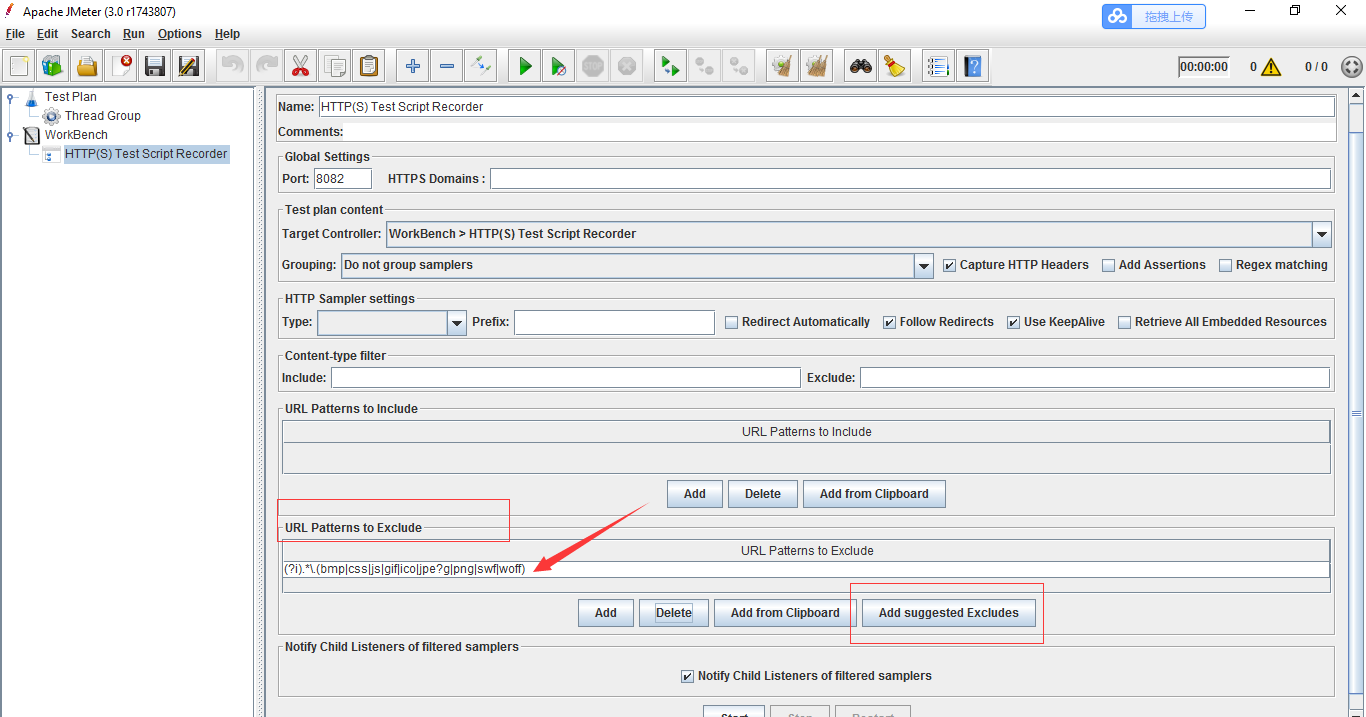Click the HTTPS Domains input field
Screen dimensions: 1366x717
click(910, 179)
